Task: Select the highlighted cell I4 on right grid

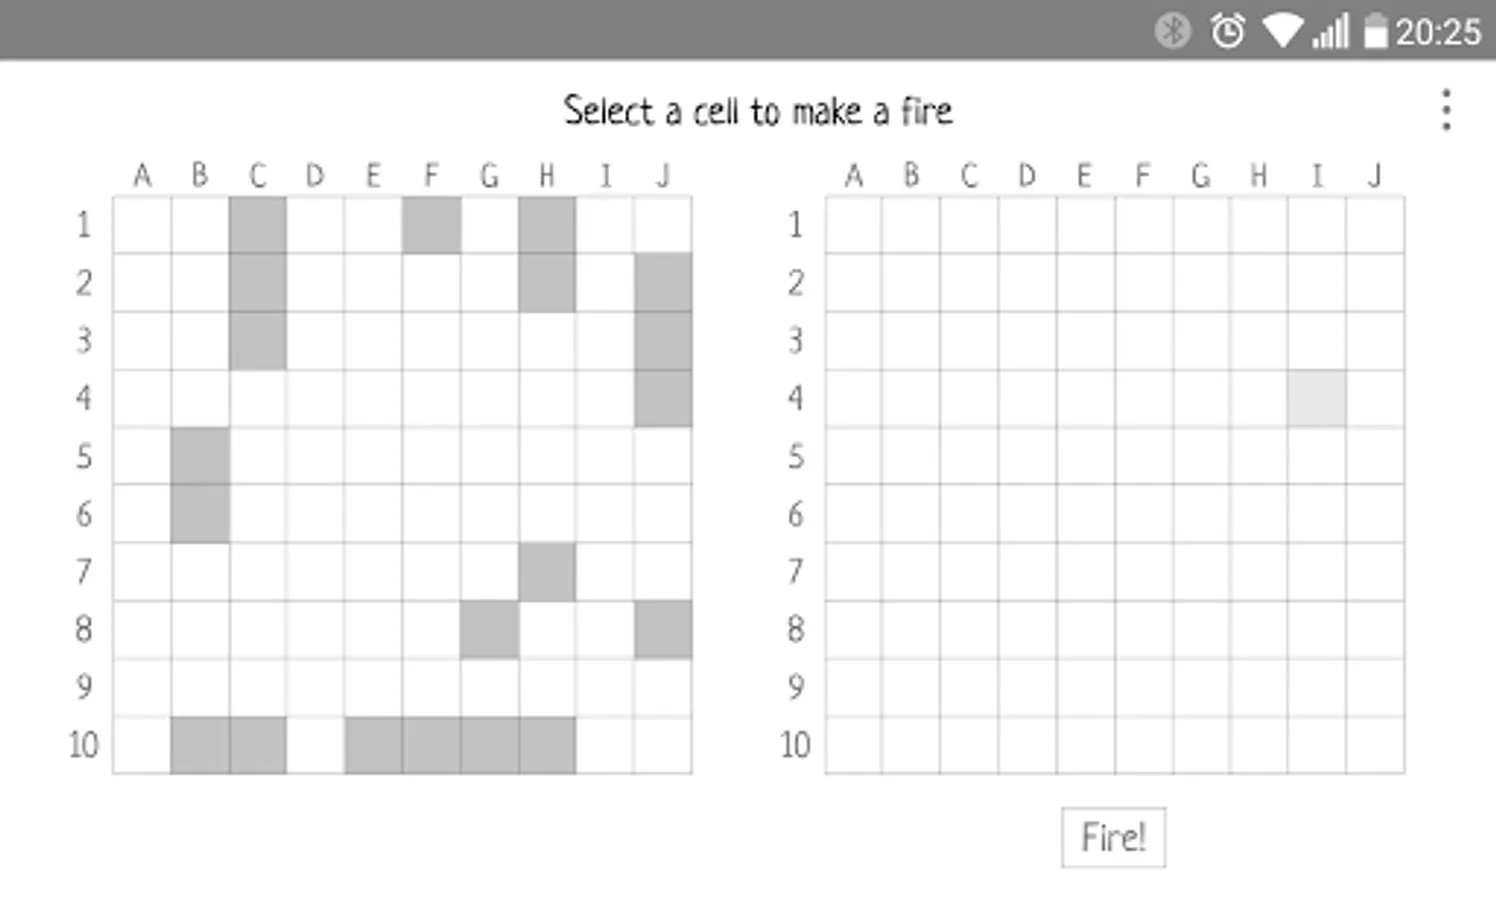Action: 1317,399
